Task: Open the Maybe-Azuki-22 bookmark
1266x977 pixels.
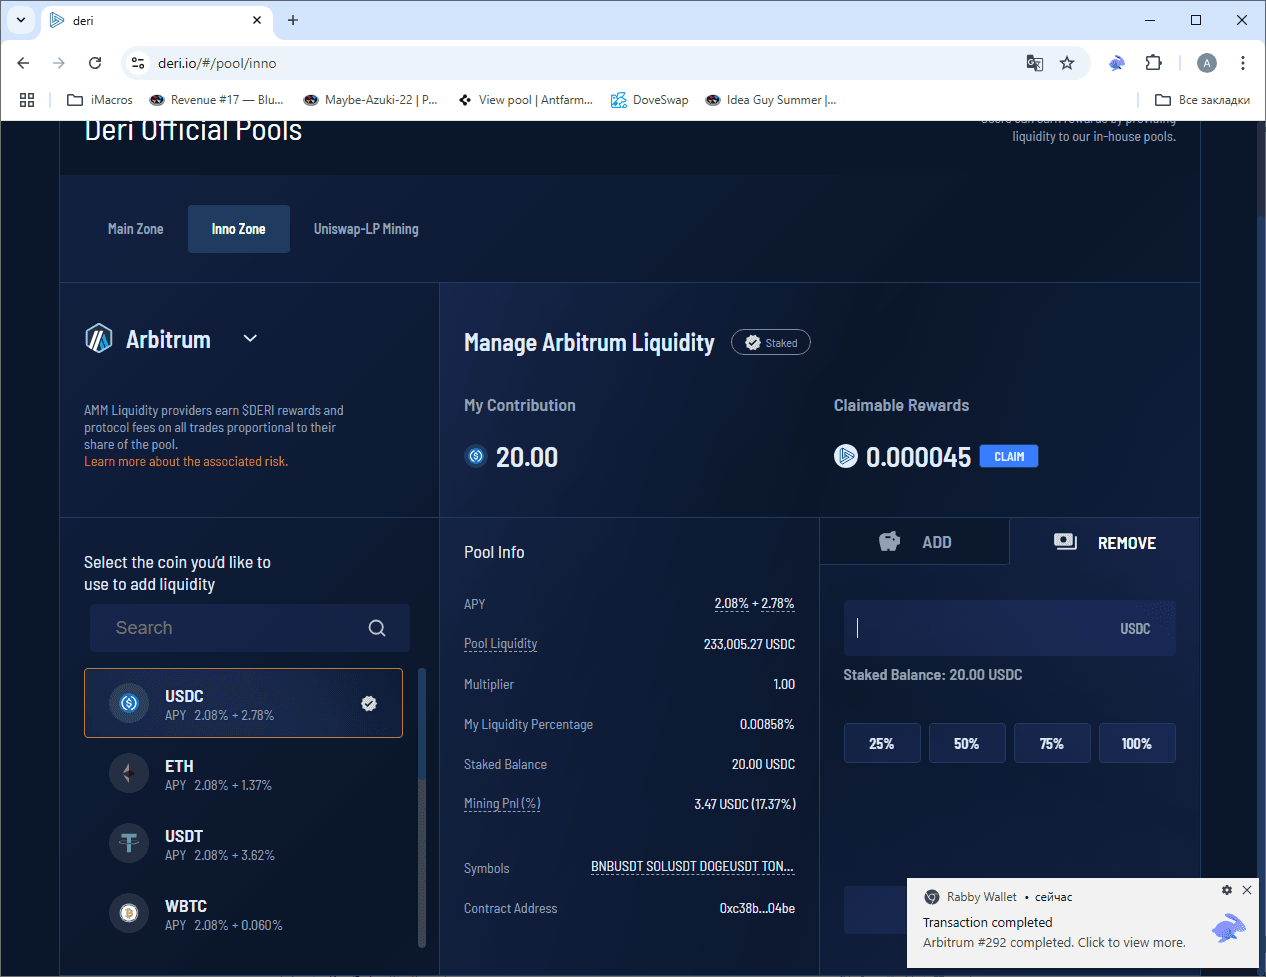Action: coord(370,100)
